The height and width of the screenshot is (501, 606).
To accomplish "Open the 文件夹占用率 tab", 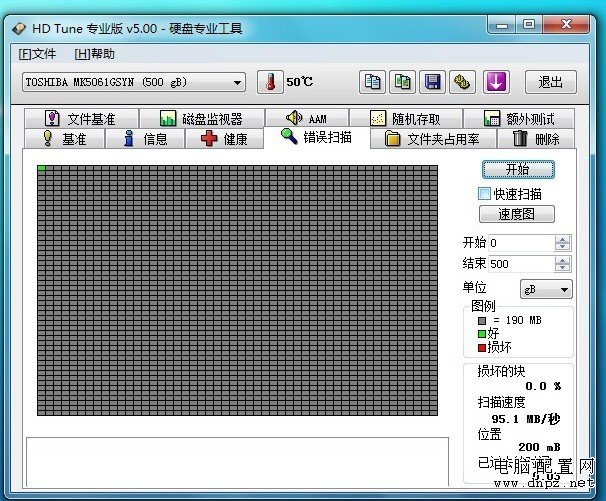I will [x=433, y=138].
